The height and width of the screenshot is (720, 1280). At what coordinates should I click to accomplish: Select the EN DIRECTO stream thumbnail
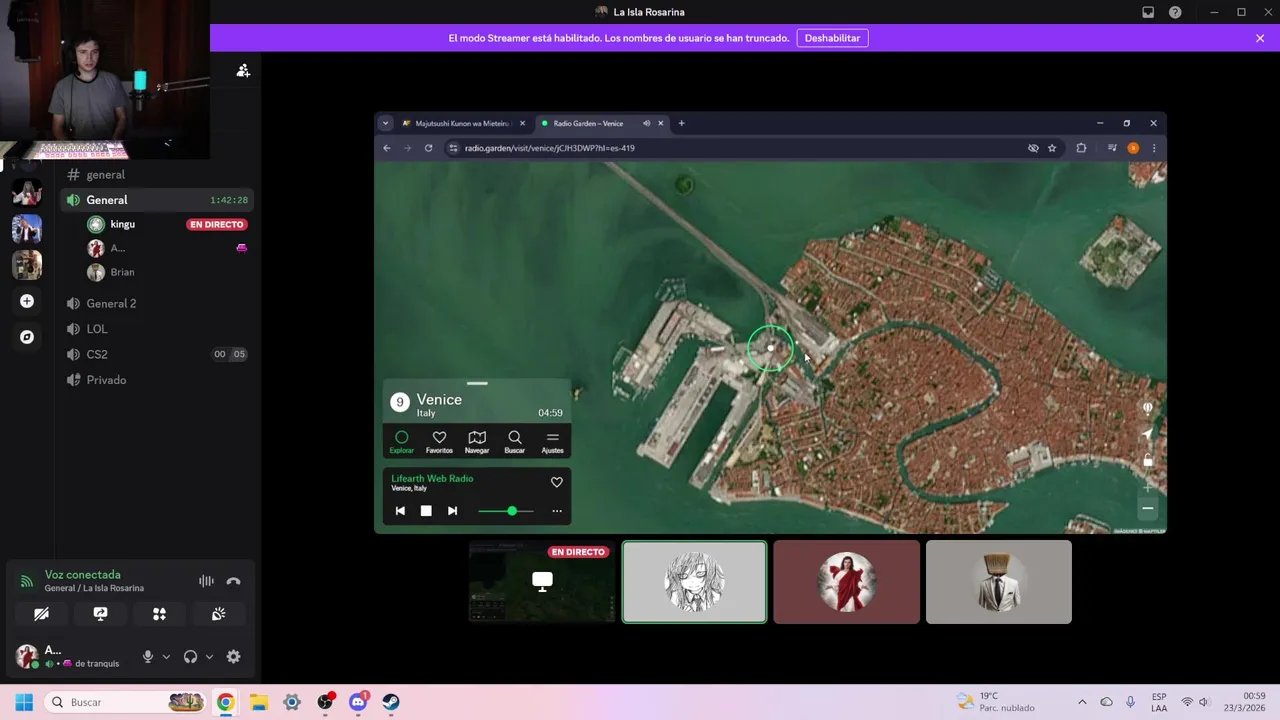point(542,581)
